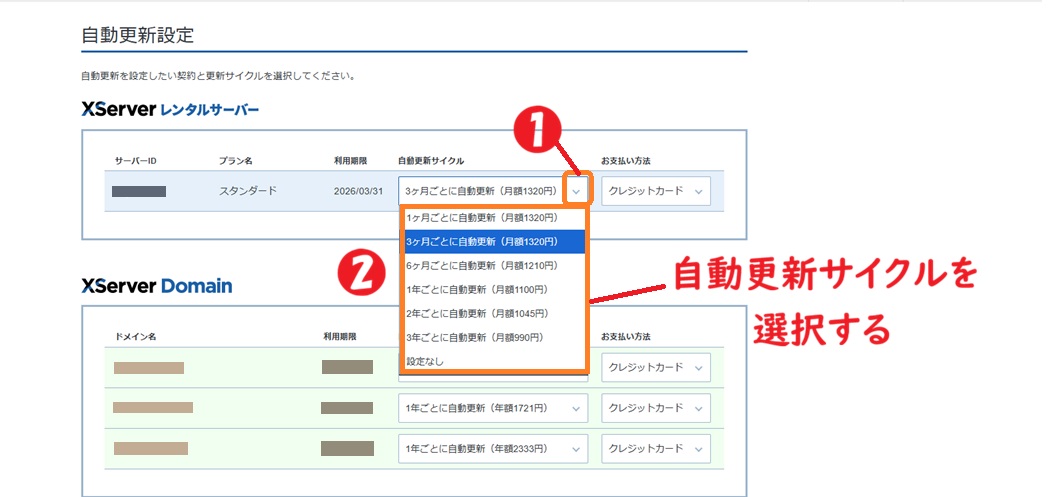Click the スタンダード plan name cell
Viewport: 1053px width, 497px height.
(247, 191)
